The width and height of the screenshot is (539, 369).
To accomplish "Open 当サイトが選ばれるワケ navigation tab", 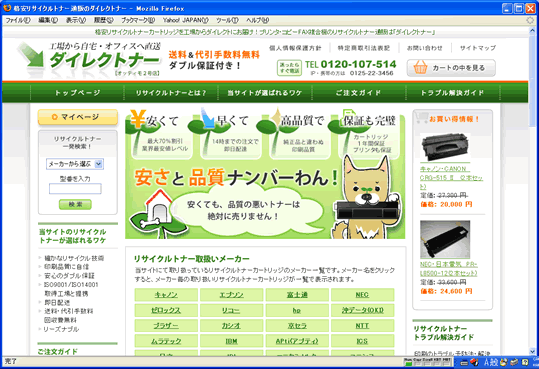I will pyautogui.click(x=265, y=93).
